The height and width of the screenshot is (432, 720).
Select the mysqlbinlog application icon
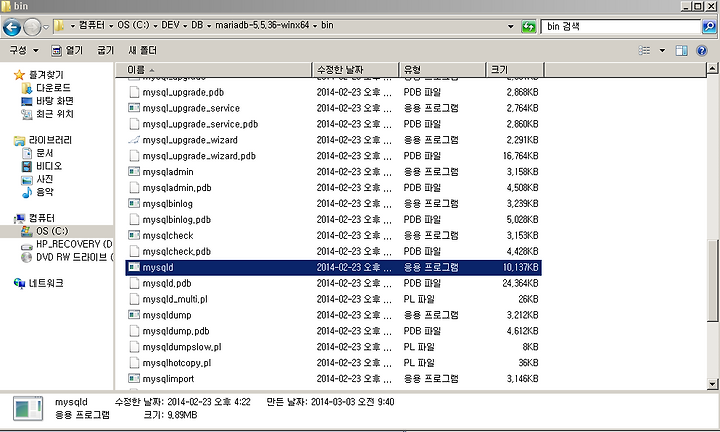134,203
